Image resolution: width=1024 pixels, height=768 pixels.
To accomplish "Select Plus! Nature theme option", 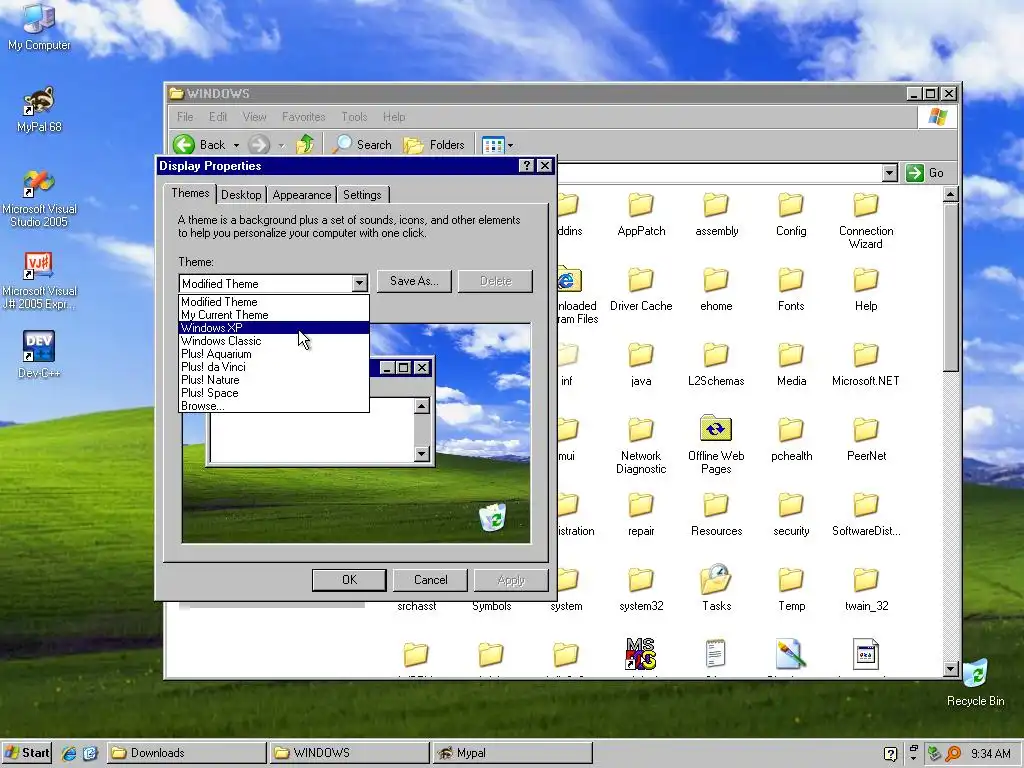I will [x=274, y=380].
